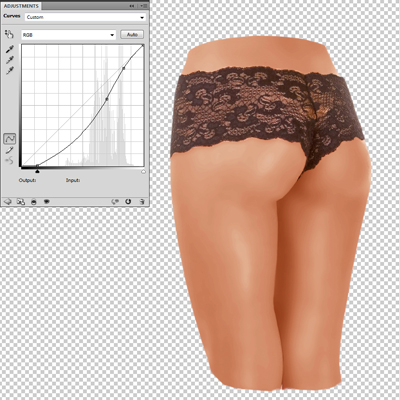Open the RGB channel dropdown
This screenshot has height=400, width=400.
(x=69, y=35)
